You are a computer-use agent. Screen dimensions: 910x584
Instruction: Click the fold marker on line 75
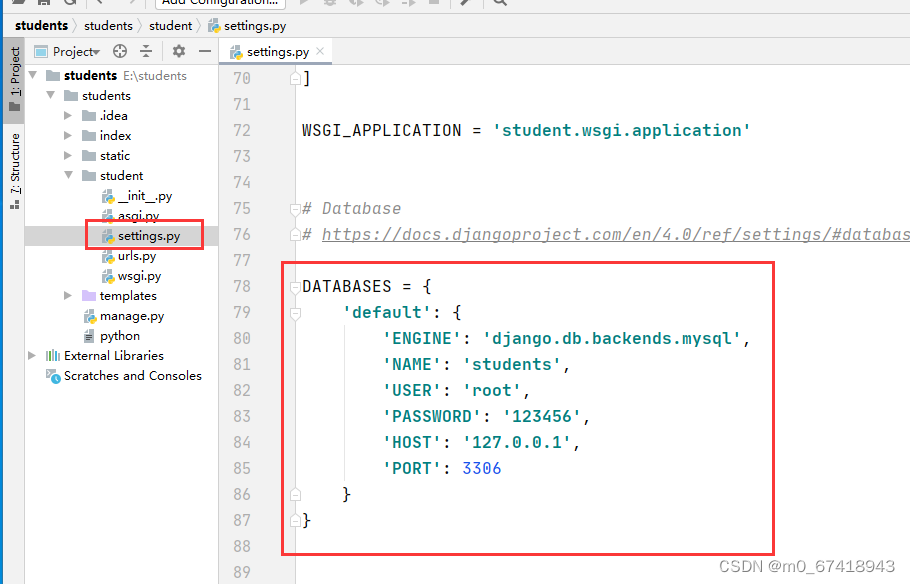point(295,208)
